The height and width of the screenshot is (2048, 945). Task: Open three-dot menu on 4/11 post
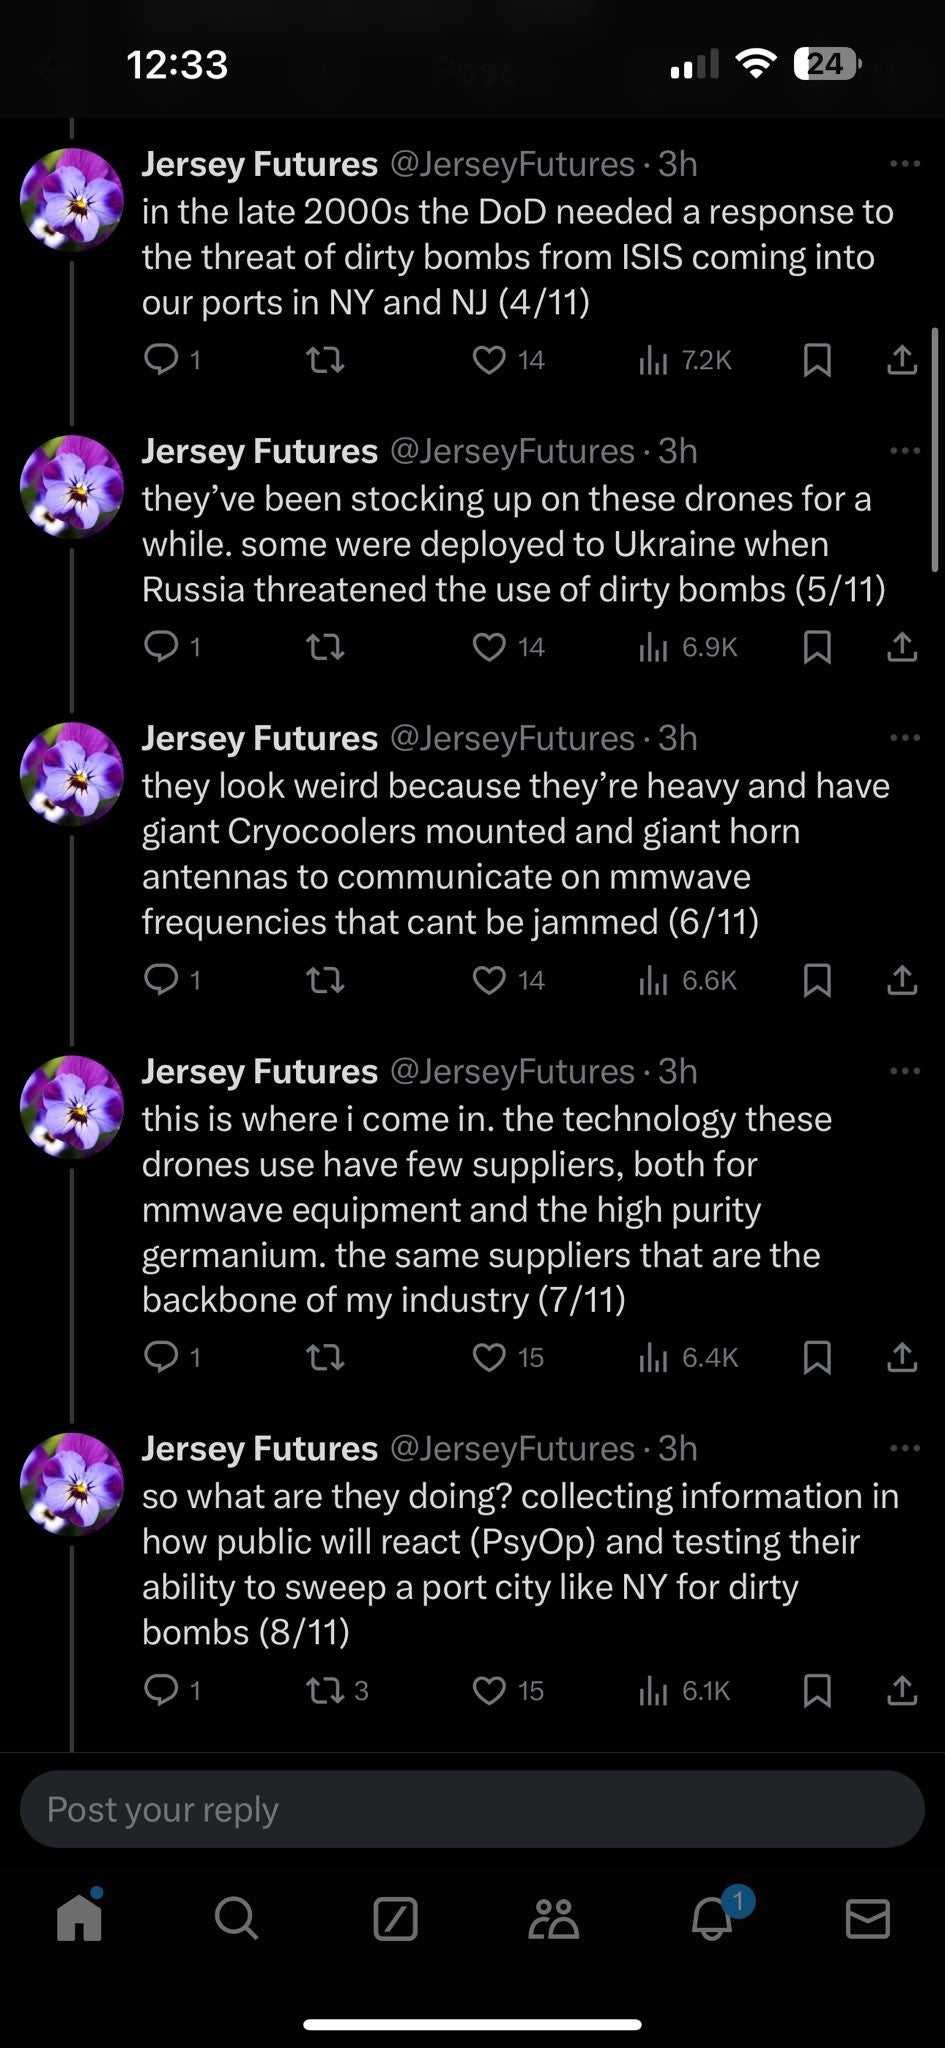click(903, 164)
